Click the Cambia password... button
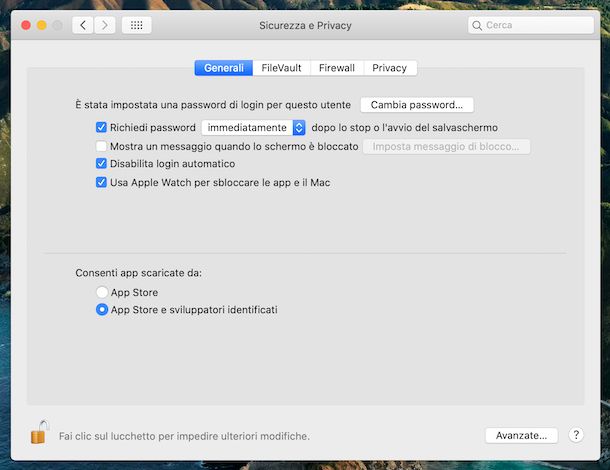Viewport: 610px width, 470px height. coord(417,105)
